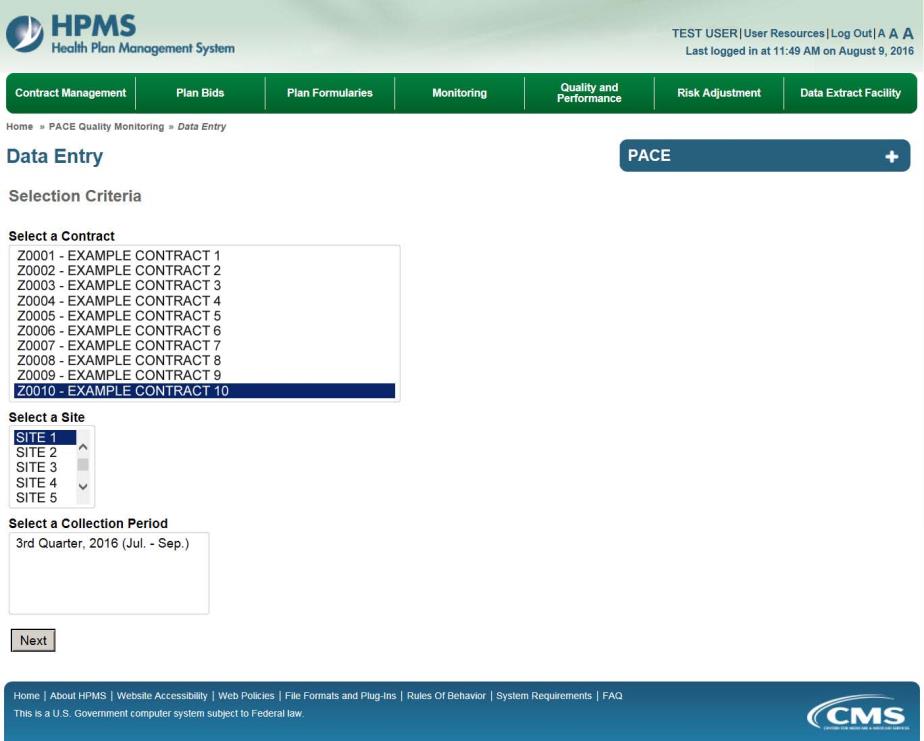The width and height of the screenshot is (924, 741).
Task: Choose SITE 2 in site list
Action: pos(45,453)
